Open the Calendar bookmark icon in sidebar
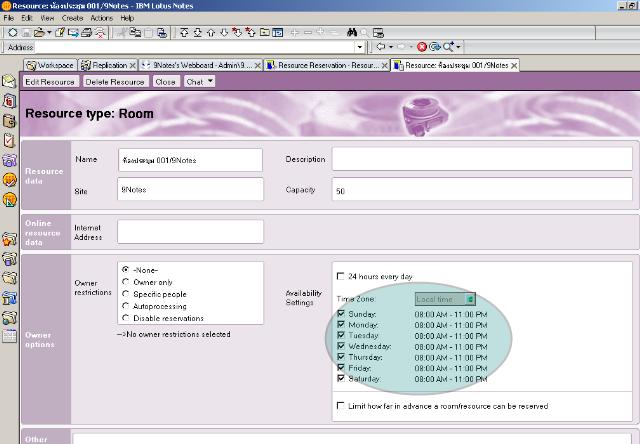Screen dimensions: 640x444 [9, 101]
